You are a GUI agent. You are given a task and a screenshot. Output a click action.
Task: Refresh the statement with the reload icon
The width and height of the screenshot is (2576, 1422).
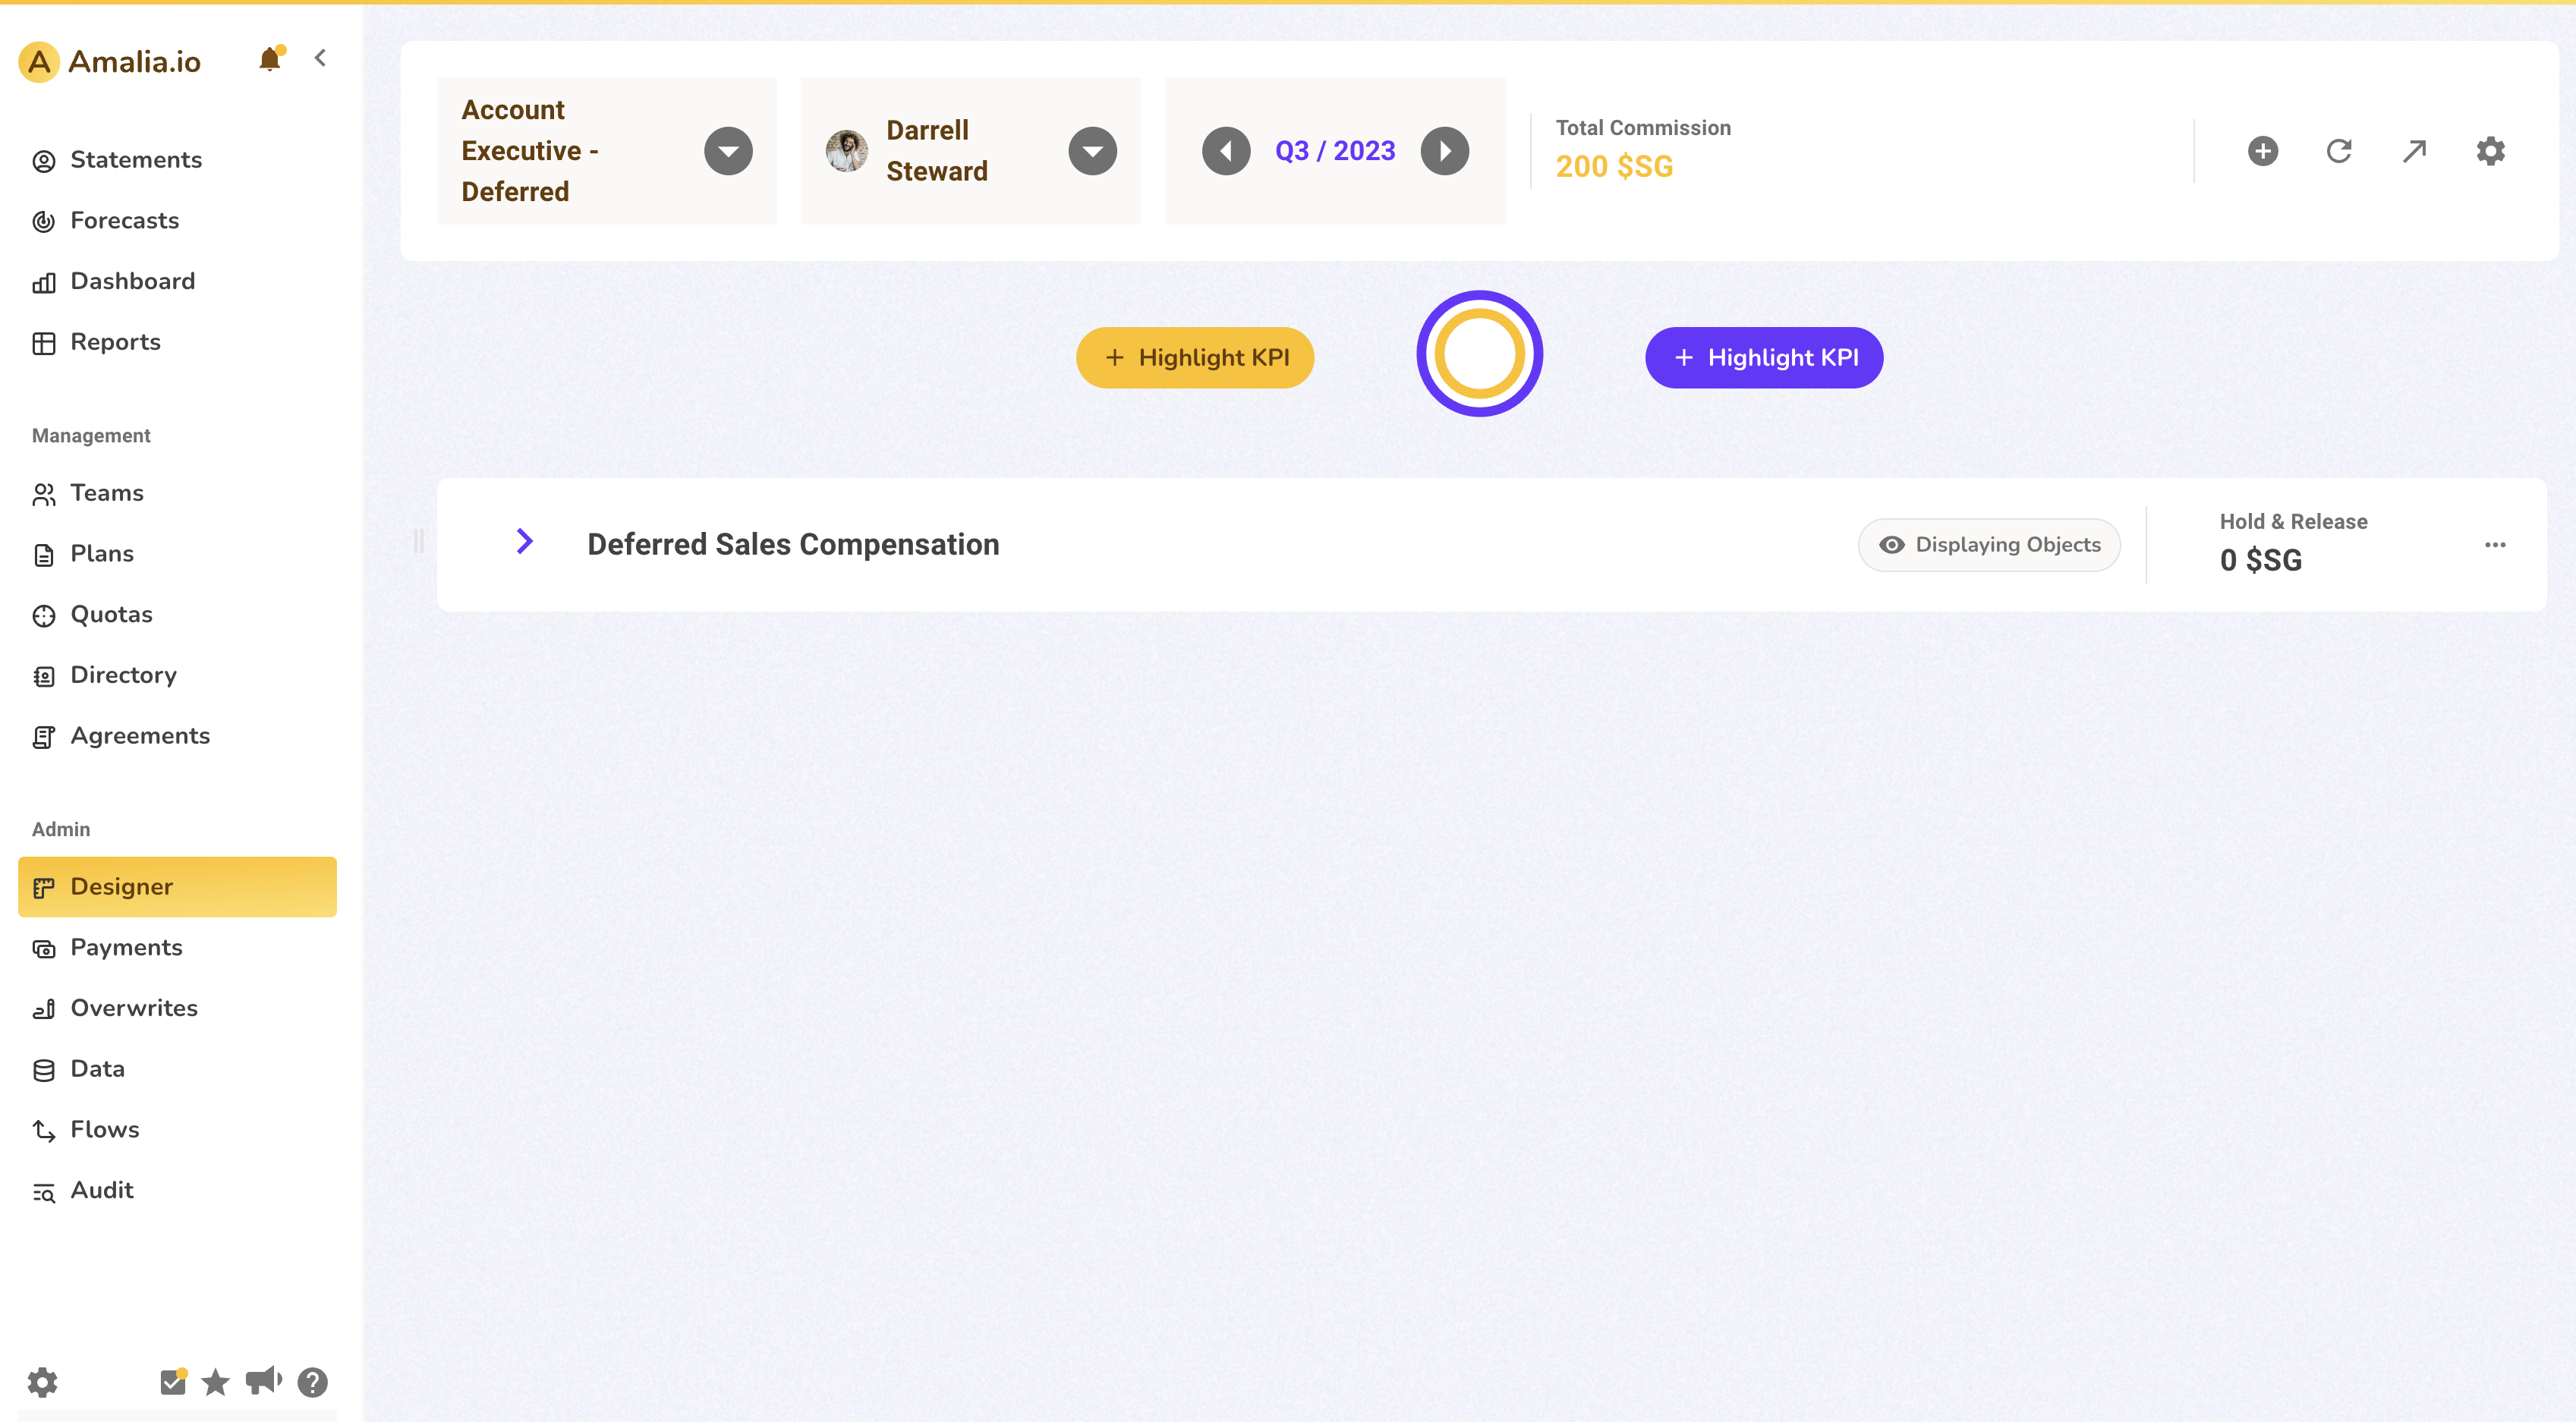pyautogui.click(x=2339, y=151)
